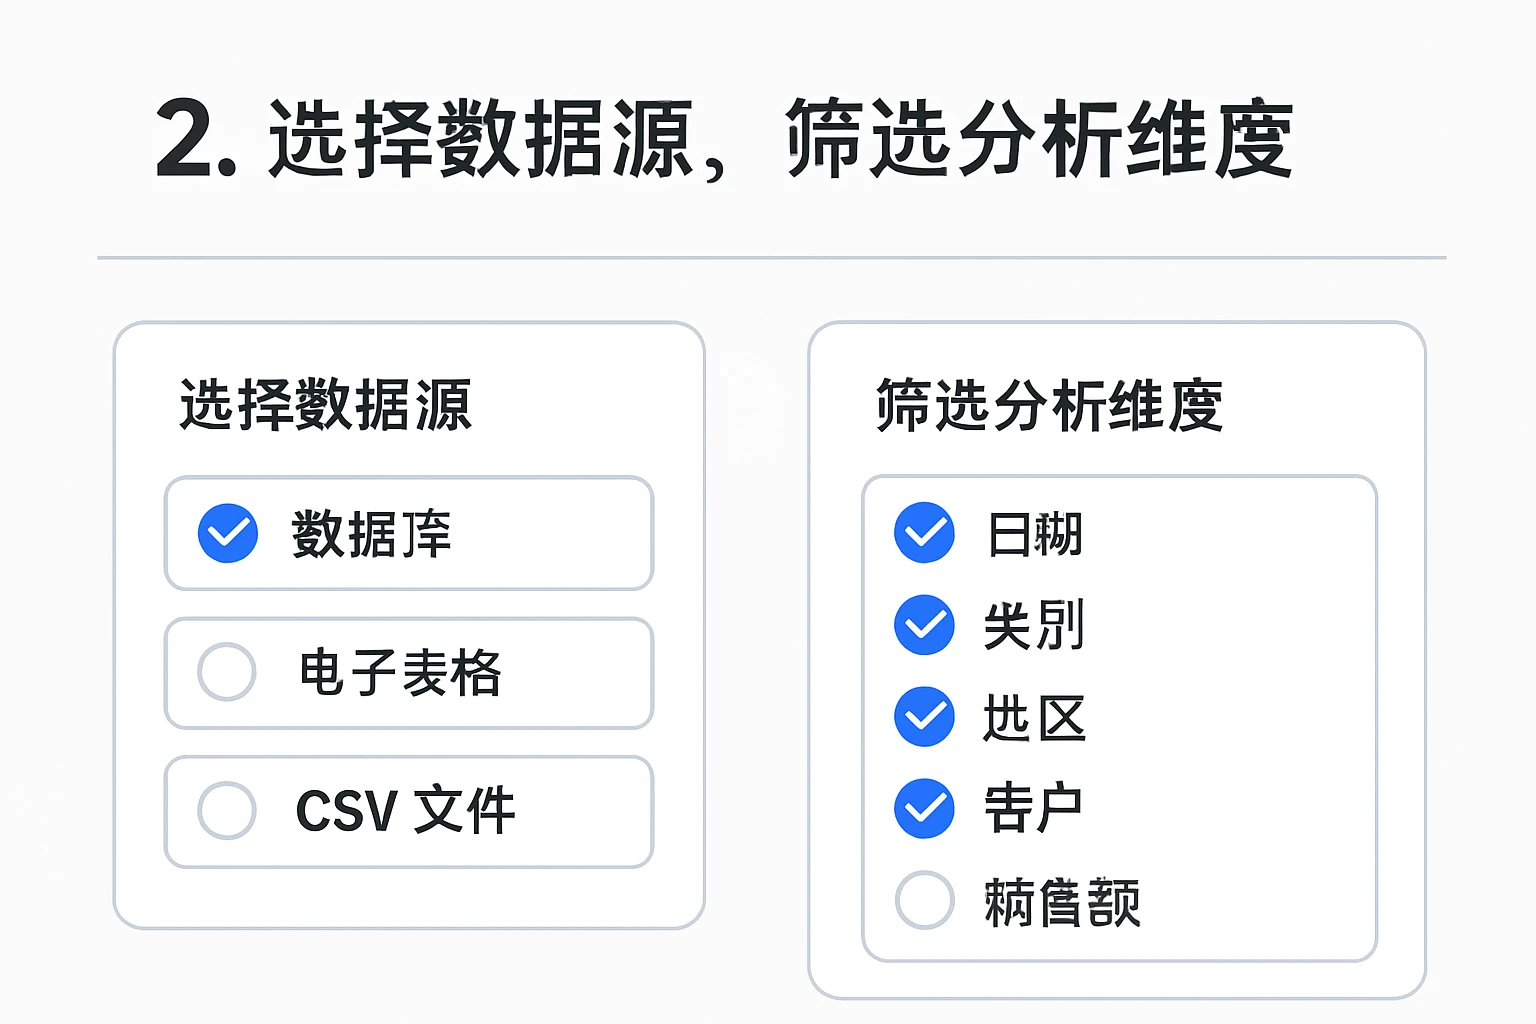Image resolution: width=1536 pixels, height=1024 pixels.
Task: Deselect the checkmark icon for 地区
Action: [924, 717]
